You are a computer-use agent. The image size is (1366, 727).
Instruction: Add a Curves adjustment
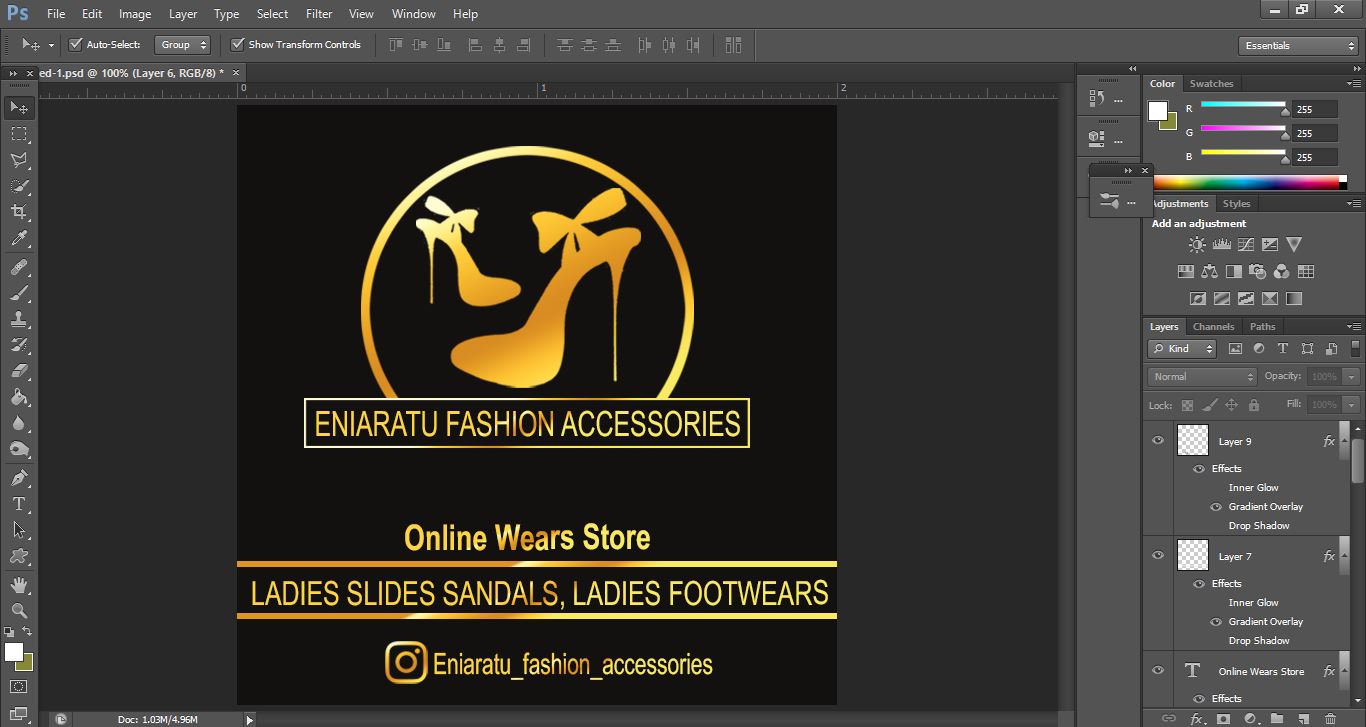(1246, 244)
